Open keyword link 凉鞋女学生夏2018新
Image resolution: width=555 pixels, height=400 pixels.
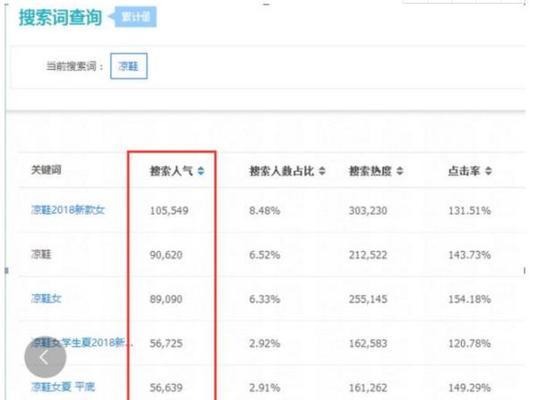pos(82,343)
